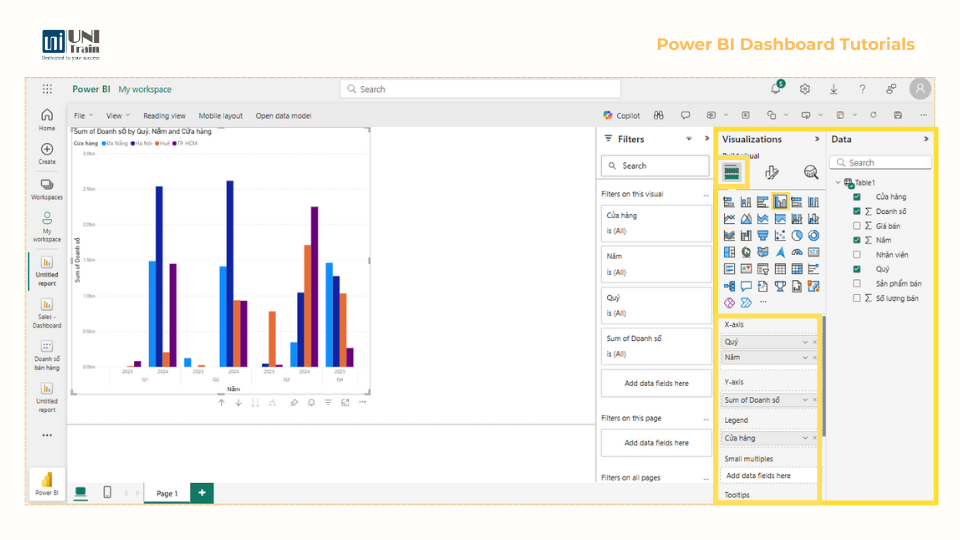Select the Power Apps visual icon

[x=729, y=302]
